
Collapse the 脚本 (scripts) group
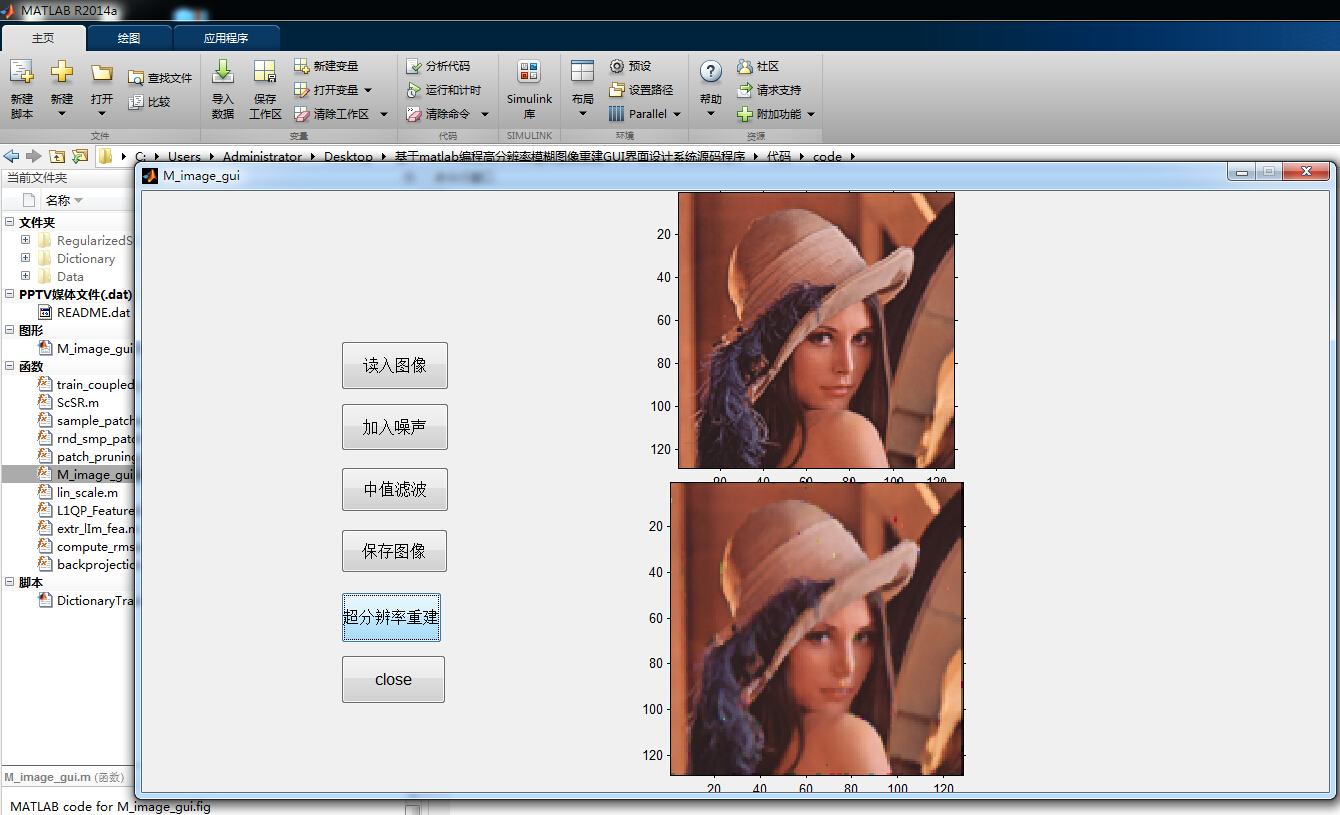(9, 582)
